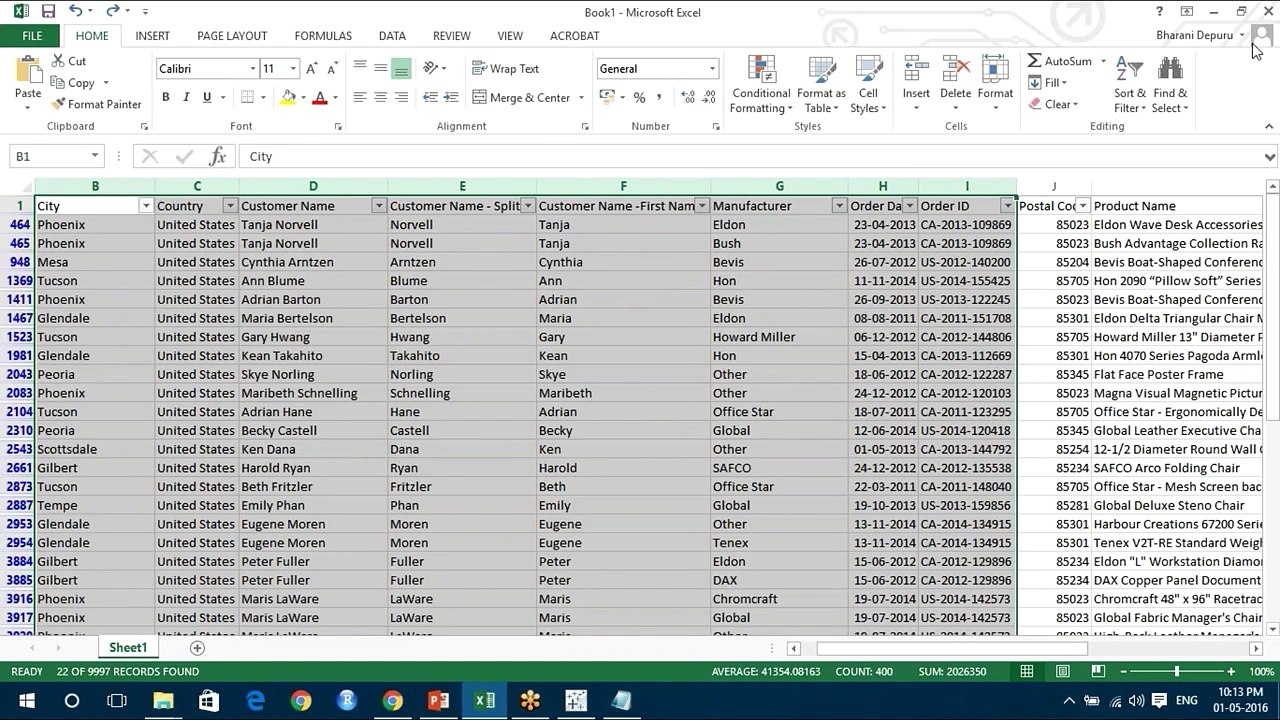Screen dimensions: 1280x720
Task: Add a new sheet with plus icon
Action: point(197,648)
